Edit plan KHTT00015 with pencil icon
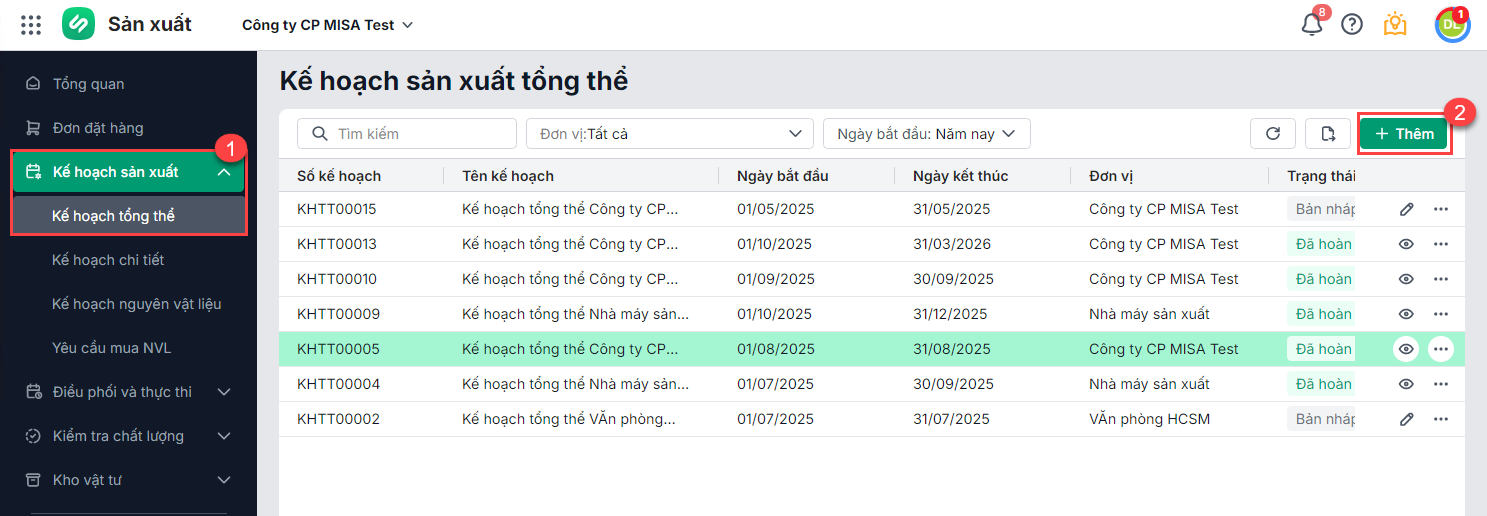Screen dimensions: 1487x516 click(1406, 209)
